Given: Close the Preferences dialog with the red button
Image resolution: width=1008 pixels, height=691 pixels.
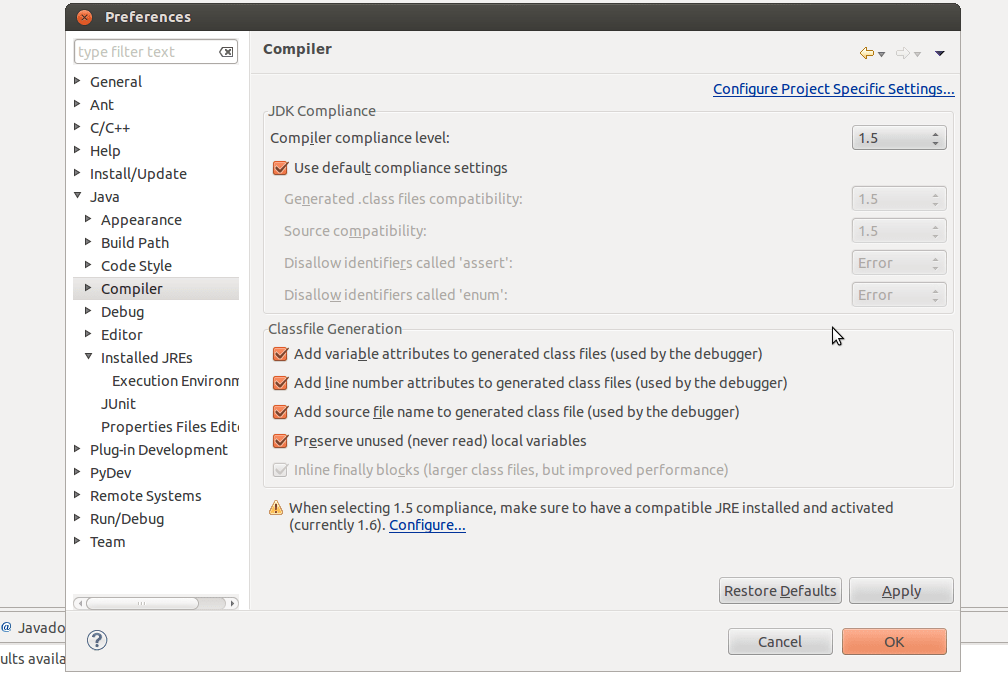Looking at the screenshot, I should [x=84, y=17].
